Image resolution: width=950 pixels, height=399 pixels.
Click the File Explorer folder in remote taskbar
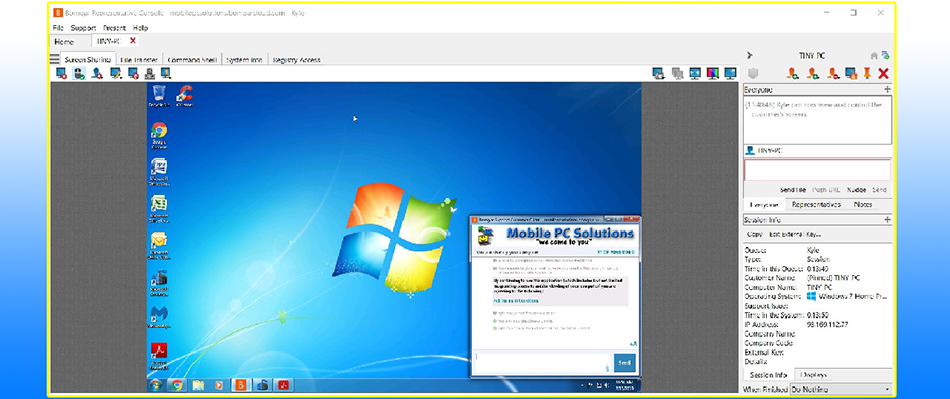pyautogui.click(x=198, y=385)
